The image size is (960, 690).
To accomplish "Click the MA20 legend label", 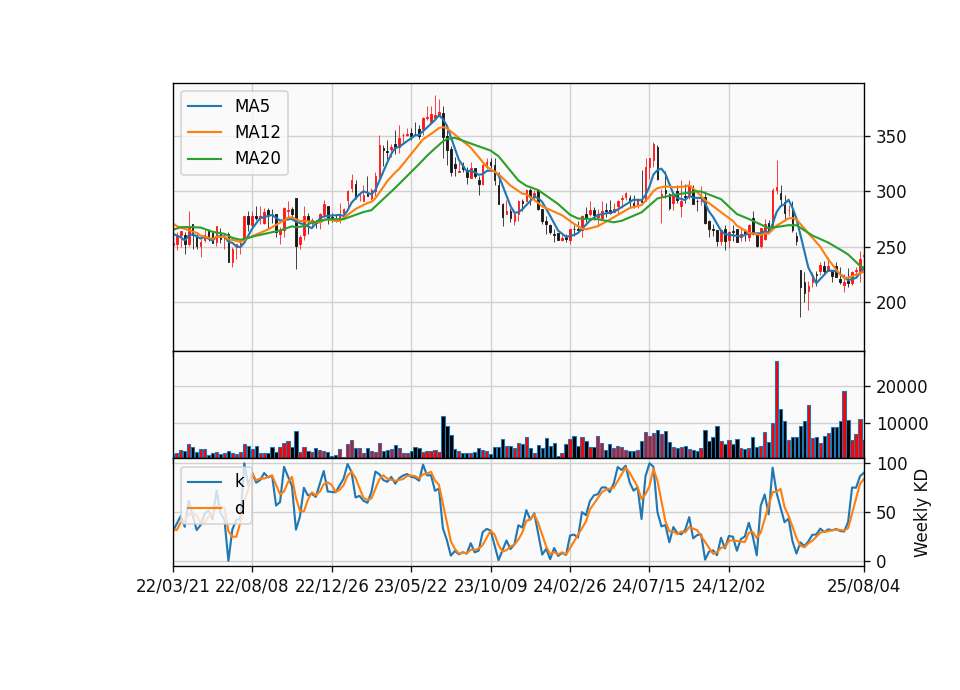I will point(257,158).
